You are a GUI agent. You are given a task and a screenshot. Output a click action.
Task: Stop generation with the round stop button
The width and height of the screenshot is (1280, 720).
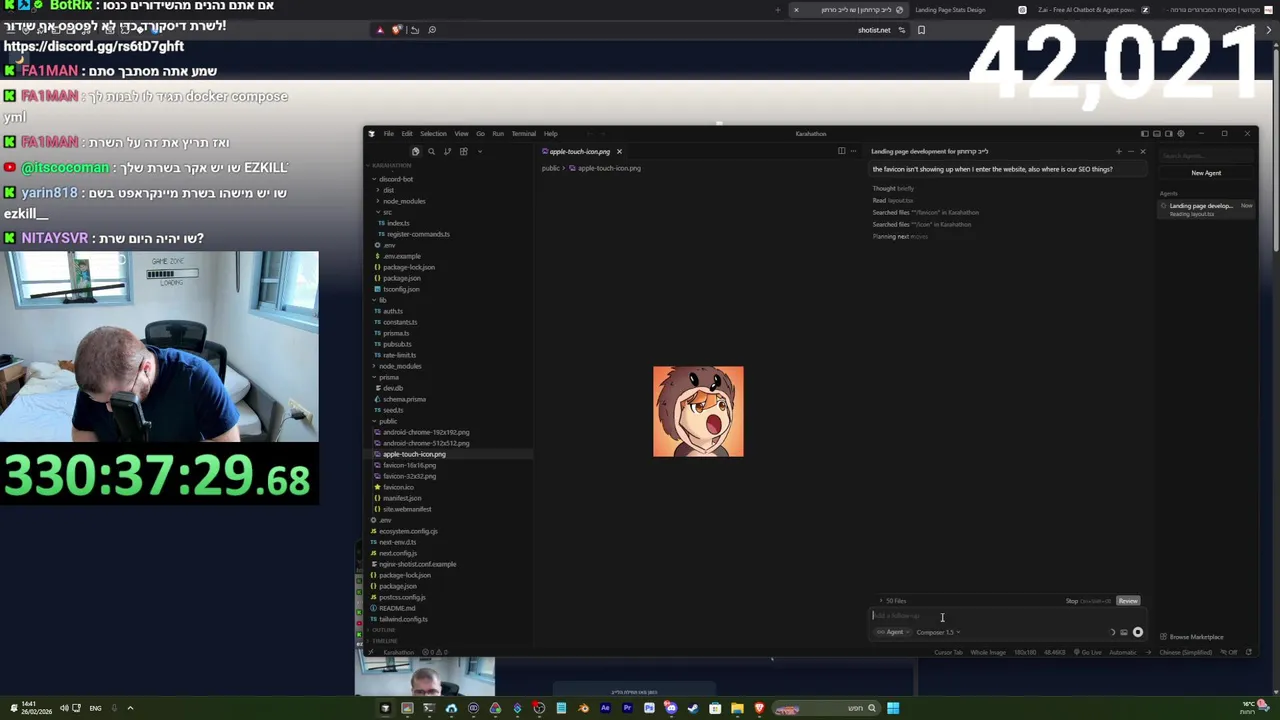tap(1137, 632)
